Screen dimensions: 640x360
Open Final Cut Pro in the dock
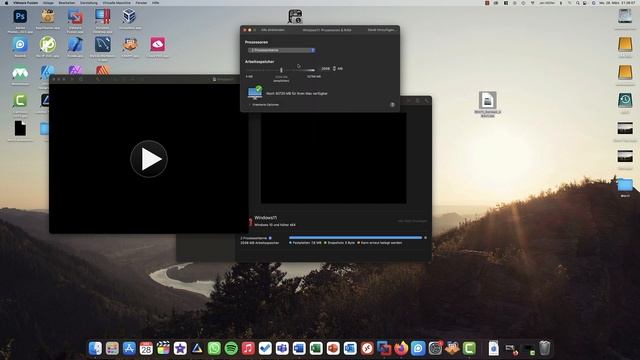163,348
